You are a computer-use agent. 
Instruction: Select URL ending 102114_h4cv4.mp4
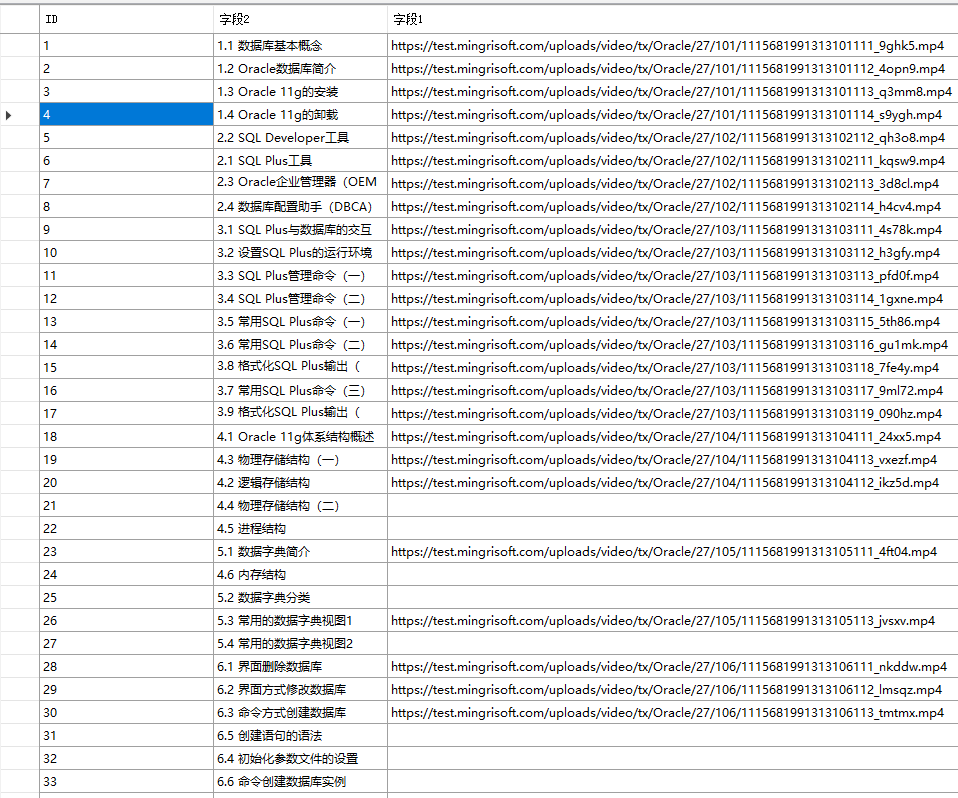click(x=673, y=207)
